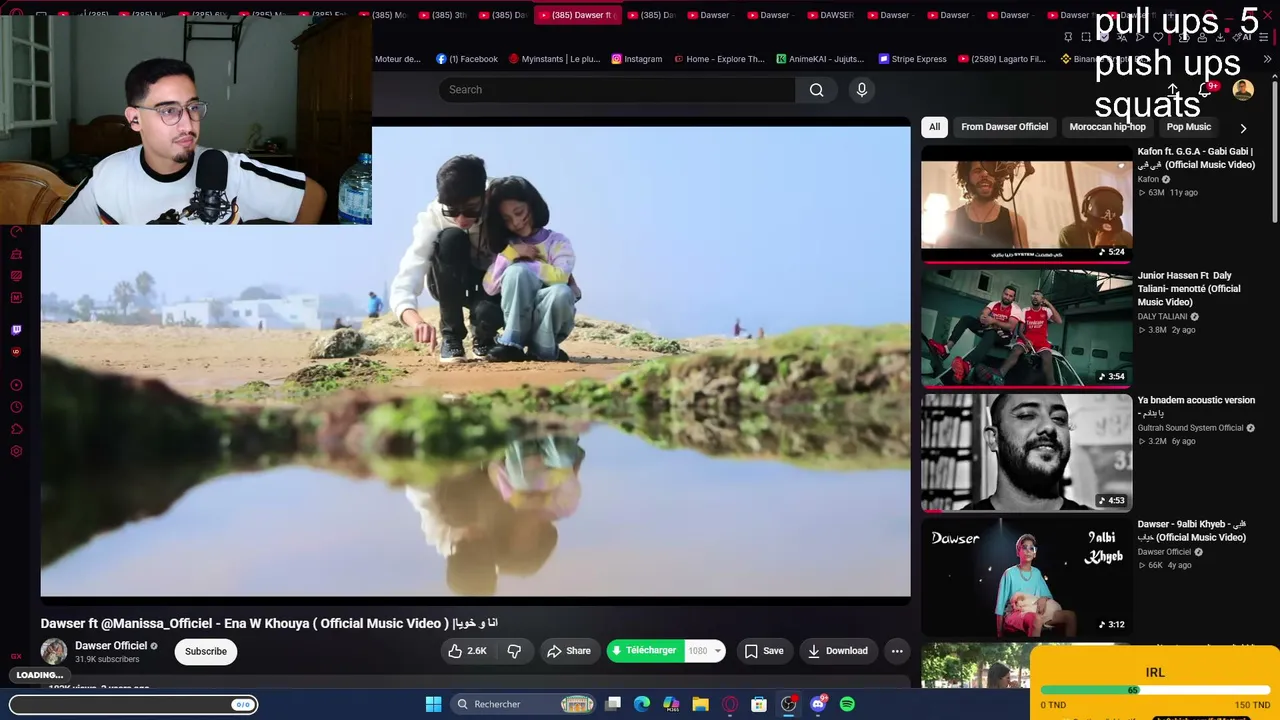Open the Instagram bookmark
This screenshot has width=1280, height=720.
[x=637, y=59]
